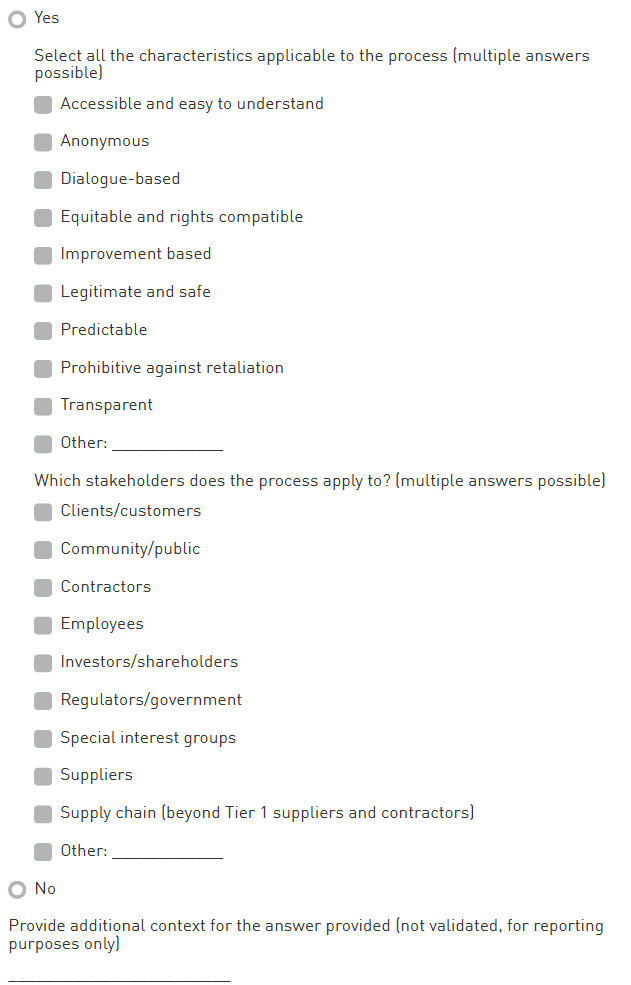Check Supply chain beyond Tier 1 option
Viewport: 631px width, 985px height.
click(43, 814)
